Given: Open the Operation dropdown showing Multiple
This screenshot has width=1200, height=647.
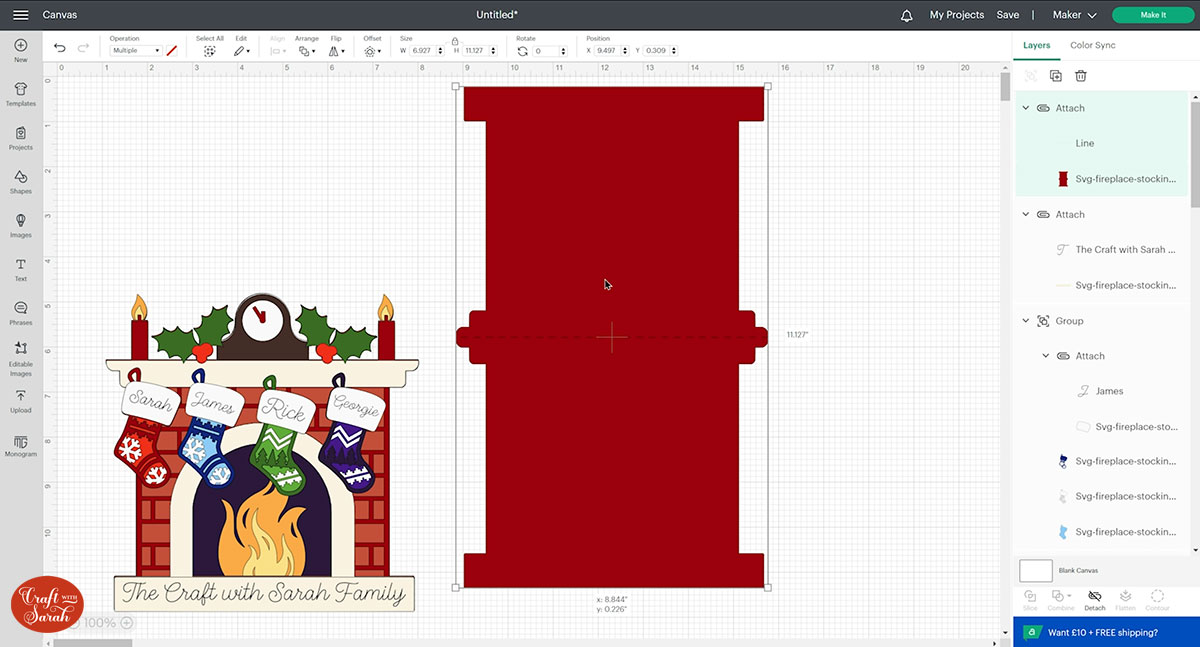Looking at the screenshot, I should coord(135,49).
